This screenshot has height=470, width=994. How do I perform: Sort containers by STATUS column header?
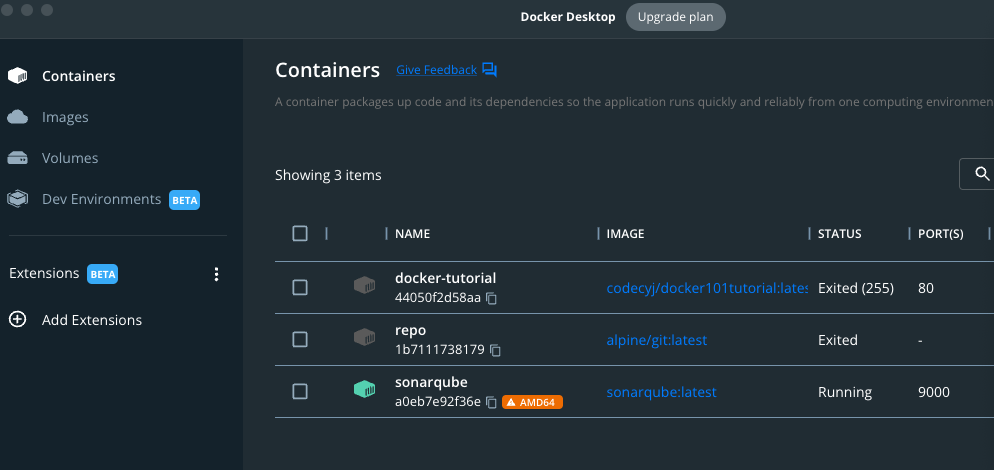tap(839, 233)
